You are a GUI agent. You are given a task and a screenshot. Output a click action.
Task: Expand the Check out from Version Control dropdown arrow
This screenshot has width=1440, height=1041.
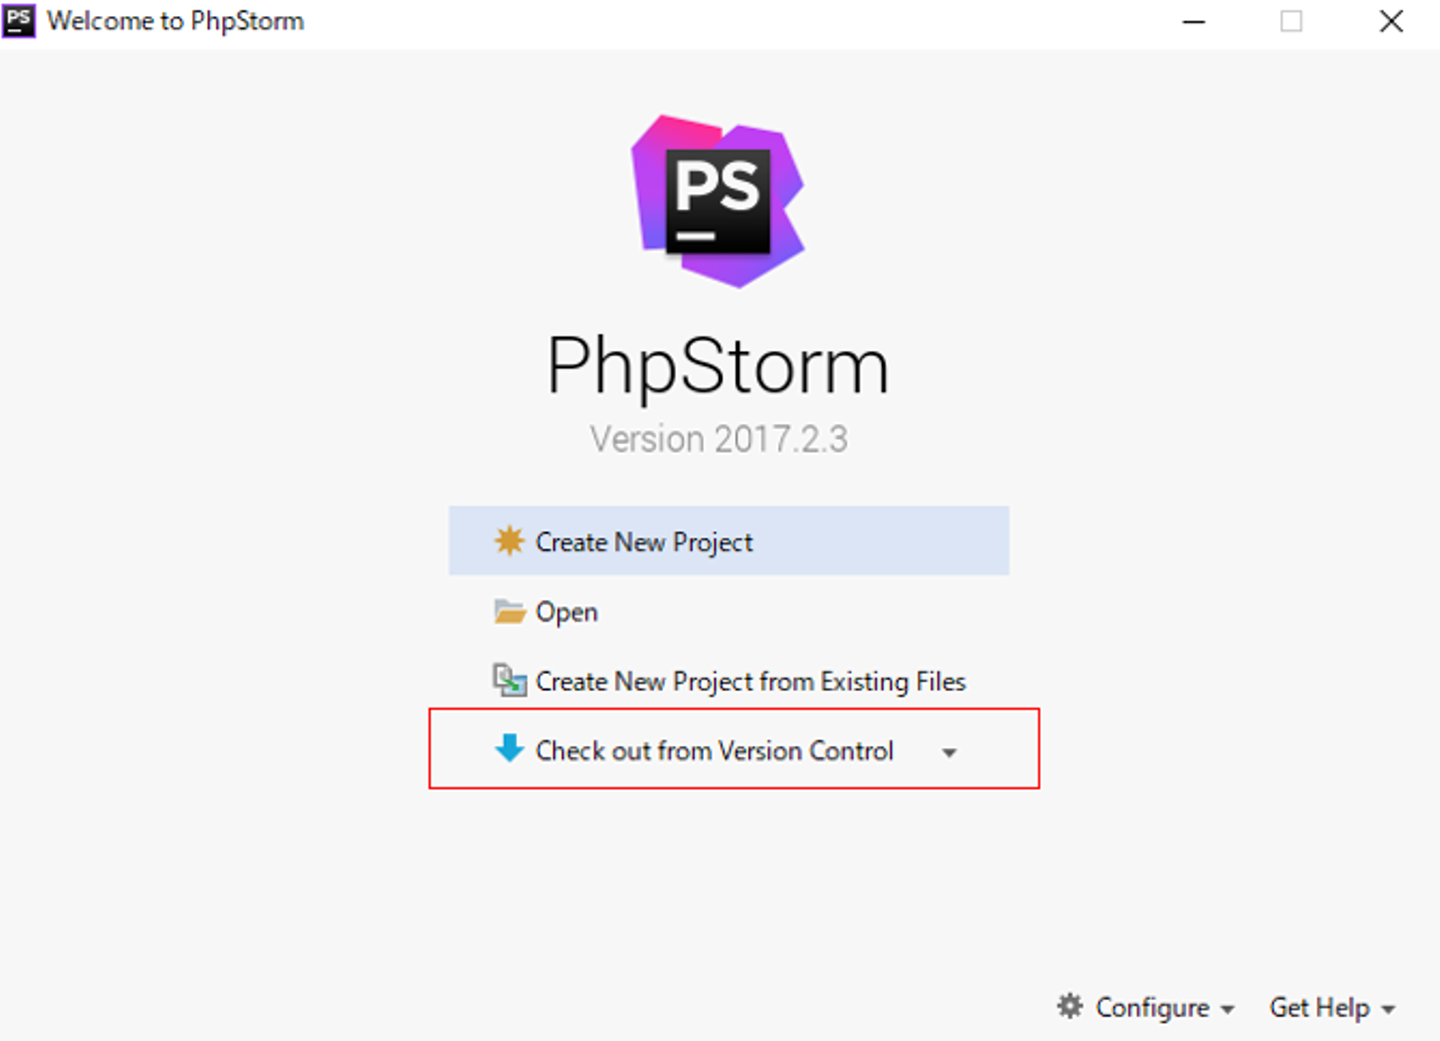tap(949, 752)
